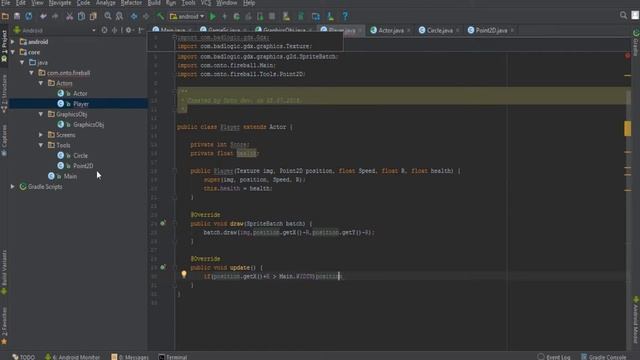The height and width of the screenshot is (360, 640).
Task: Click the Find magnifier toolbar icon
Action: (108, 16)
